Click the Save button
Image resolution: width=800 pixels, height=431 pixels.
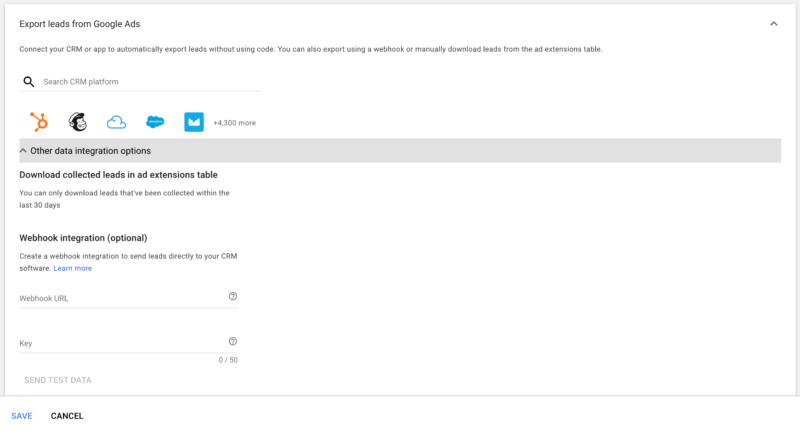coord(22,416)
